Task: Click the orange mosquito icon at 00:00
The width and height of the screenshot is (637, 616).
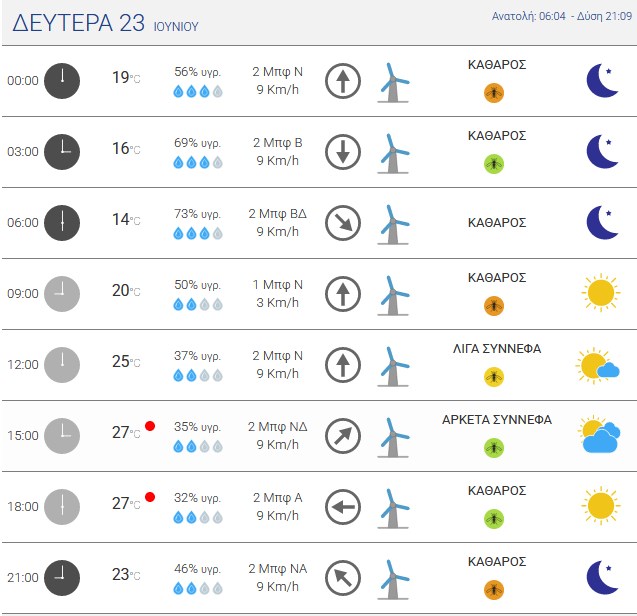Action: coord(494,93)
